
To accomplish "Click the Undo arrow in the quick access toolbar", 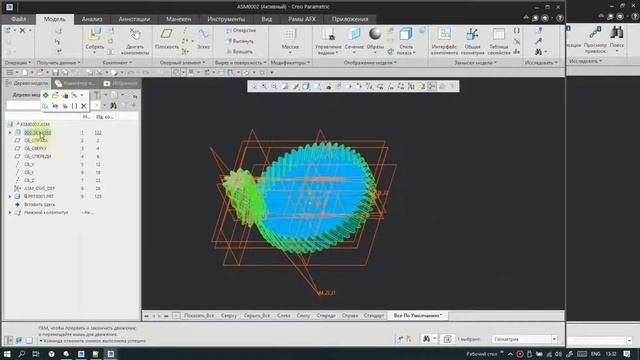I will (131, 73).
